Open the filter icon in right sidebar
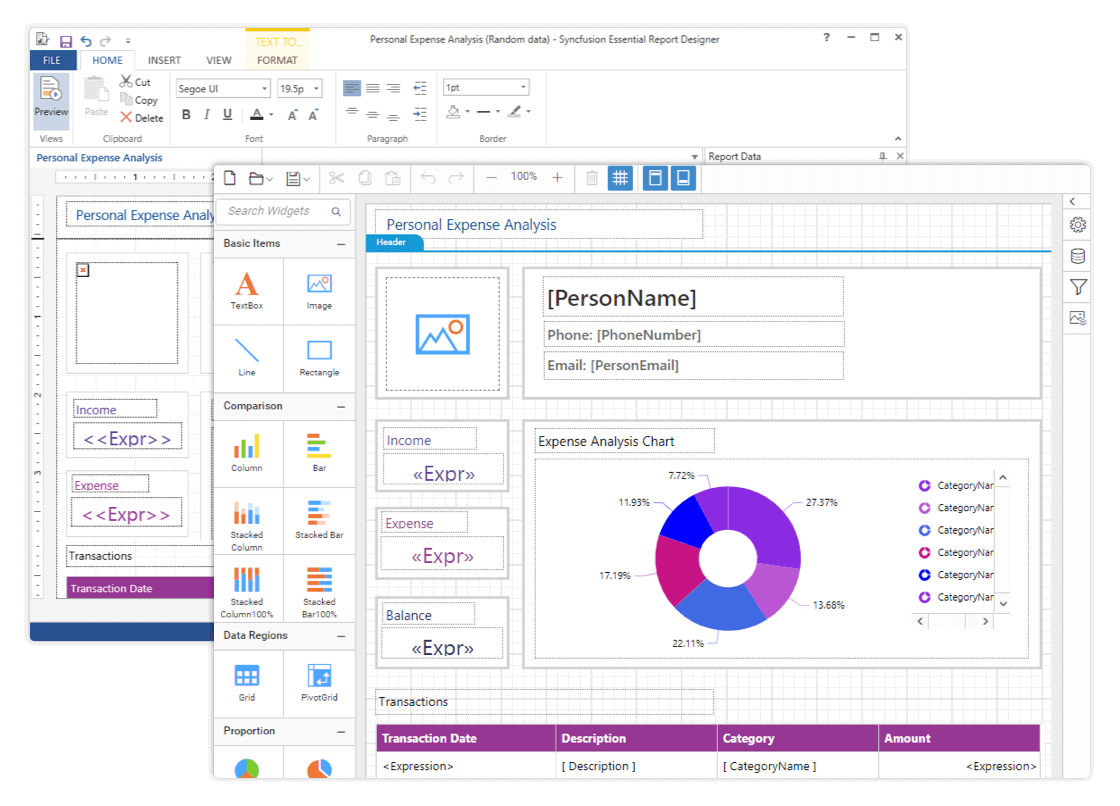The image size is (1120, 806). click(1077, 288)
